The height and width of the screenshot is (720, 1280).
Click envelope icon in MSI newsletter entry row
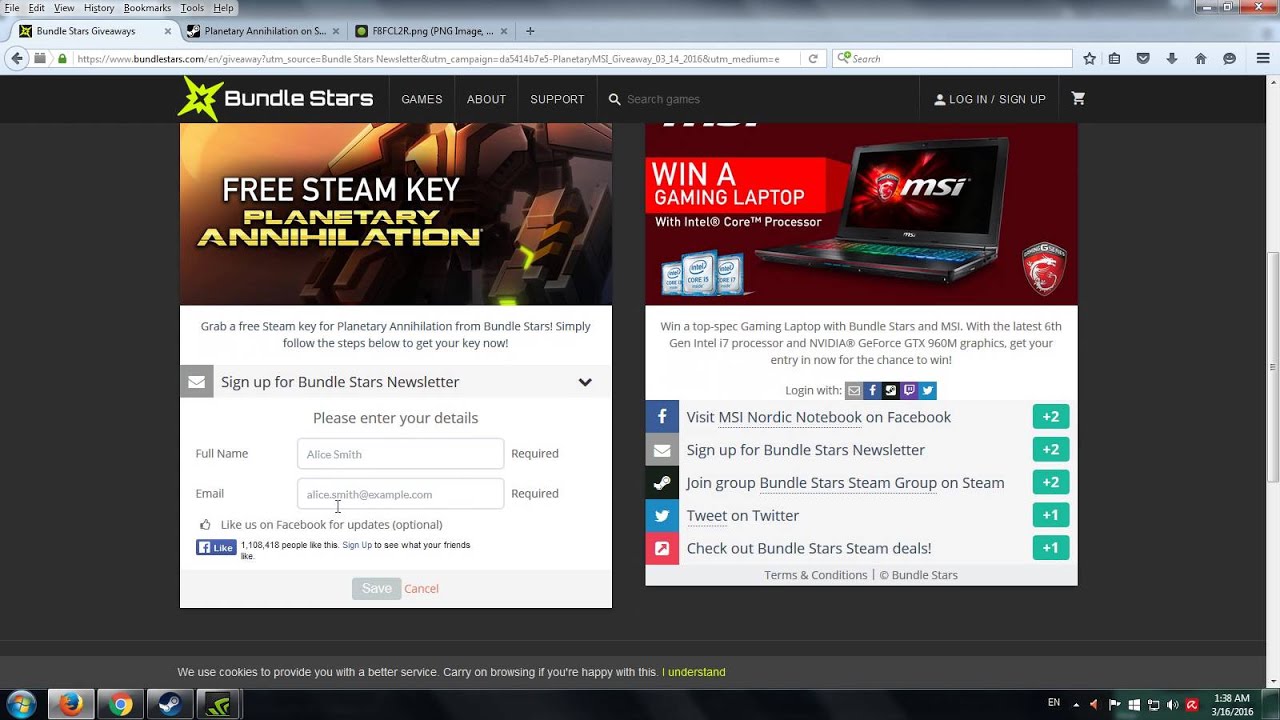662,450
